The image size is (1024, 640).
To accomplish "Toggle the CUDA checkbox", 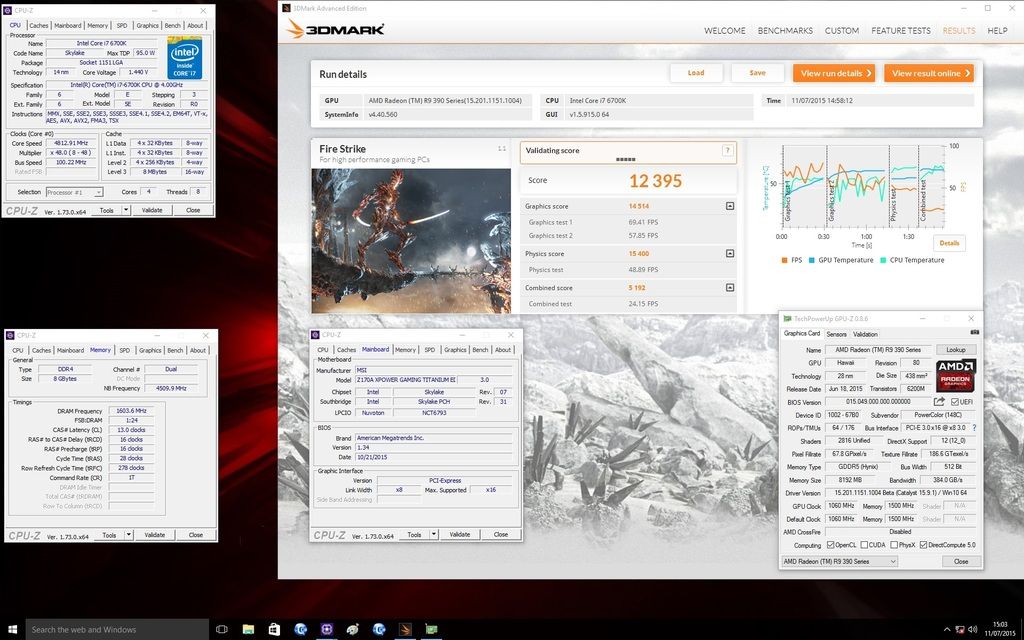I will (x=864, y=545).
